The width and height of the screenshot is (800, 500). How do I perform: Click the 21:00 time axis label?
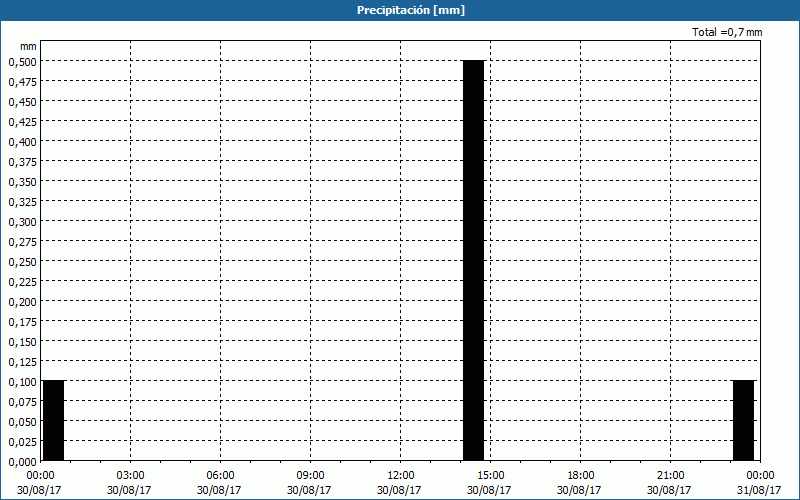(670, 476)
